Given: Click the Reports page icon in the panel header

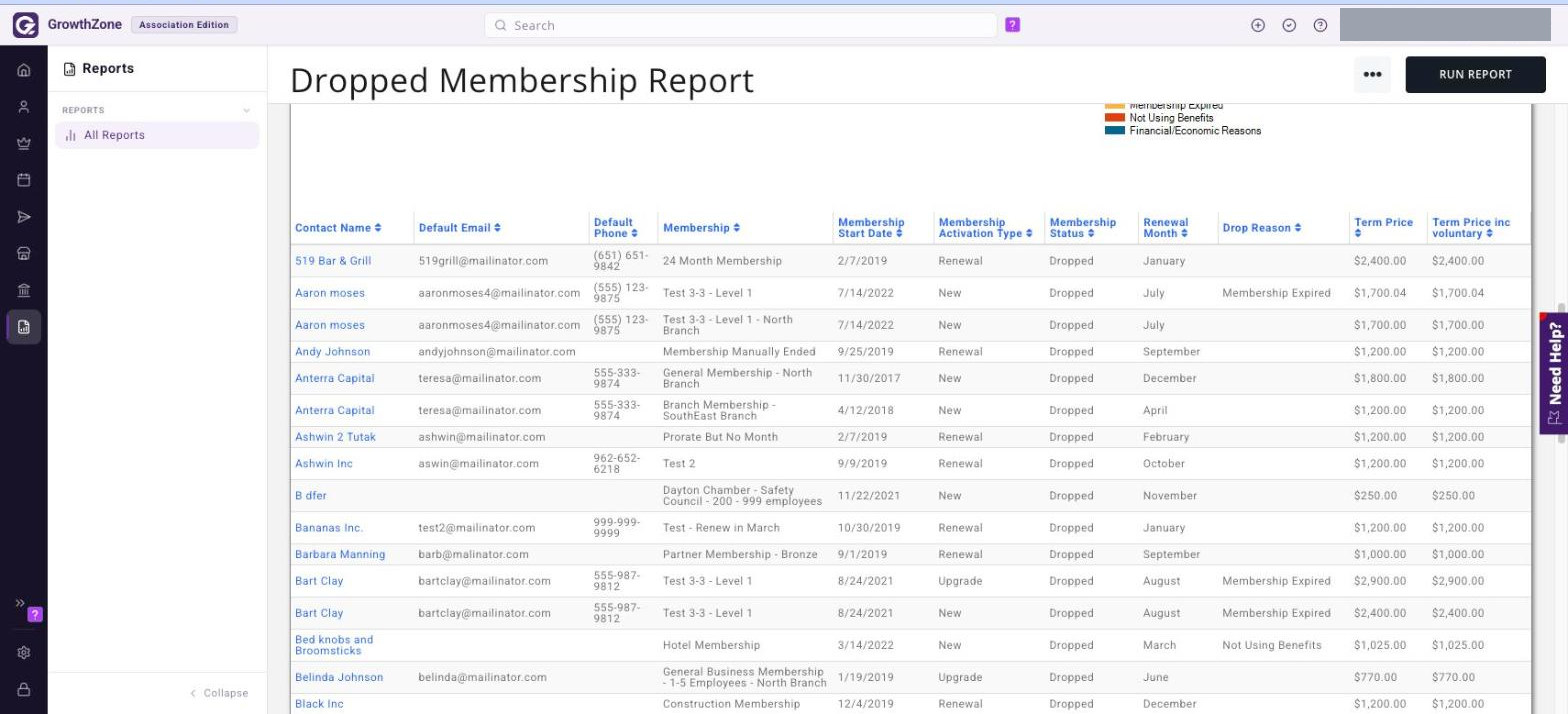Looking at the screenshot, I should point(69,69).
